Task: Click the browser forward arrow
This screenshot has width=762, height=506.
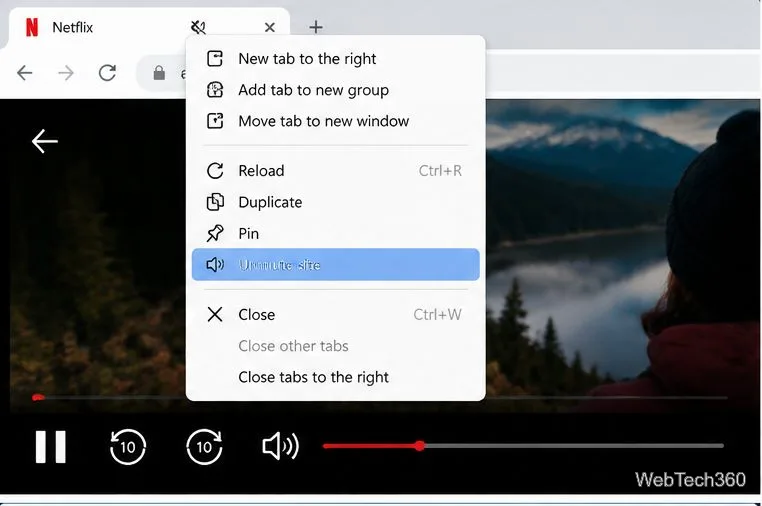Action: pyautogui.click(x=66, y=73)
